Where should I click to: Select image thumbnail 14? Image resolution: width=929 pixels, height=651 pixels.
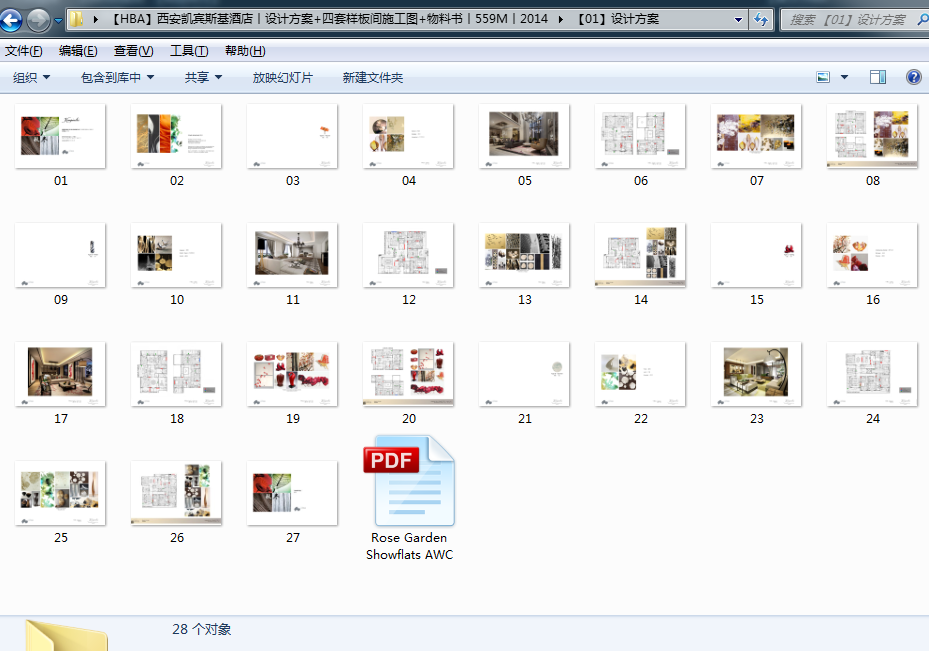click(640, 255)
